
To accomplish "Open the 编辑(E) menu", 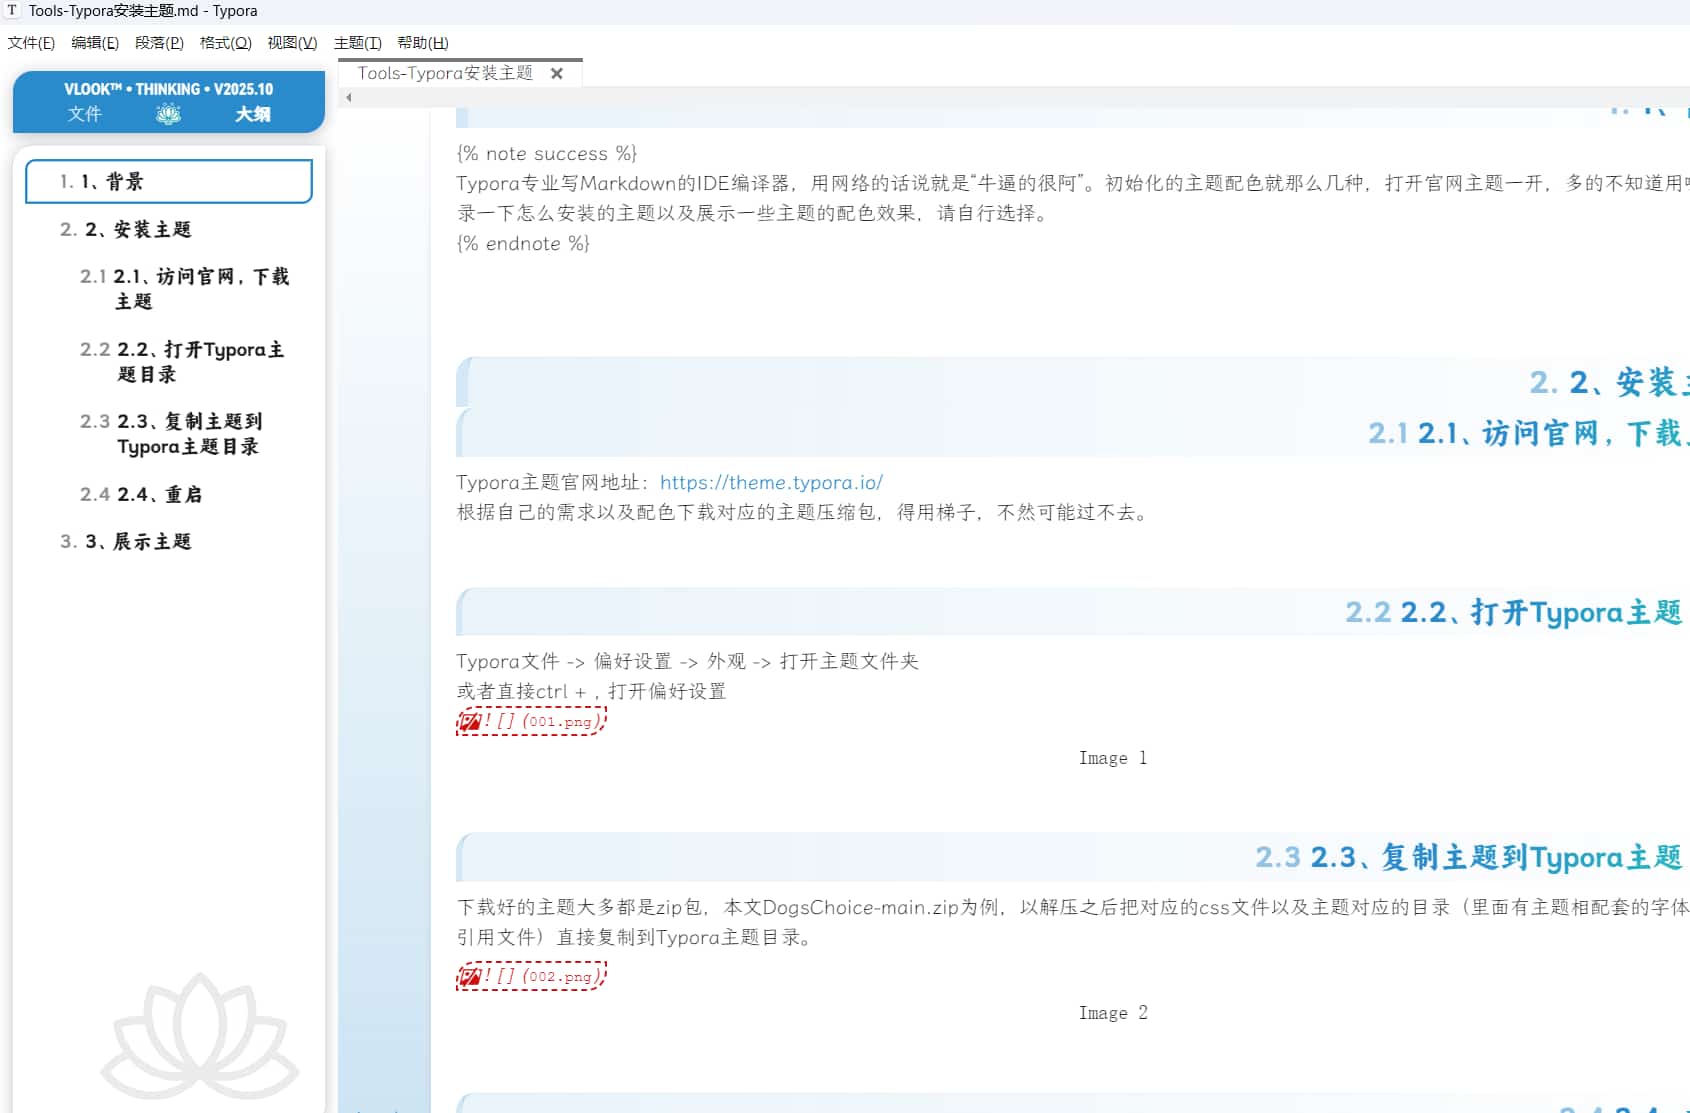I will coord(95,43).
